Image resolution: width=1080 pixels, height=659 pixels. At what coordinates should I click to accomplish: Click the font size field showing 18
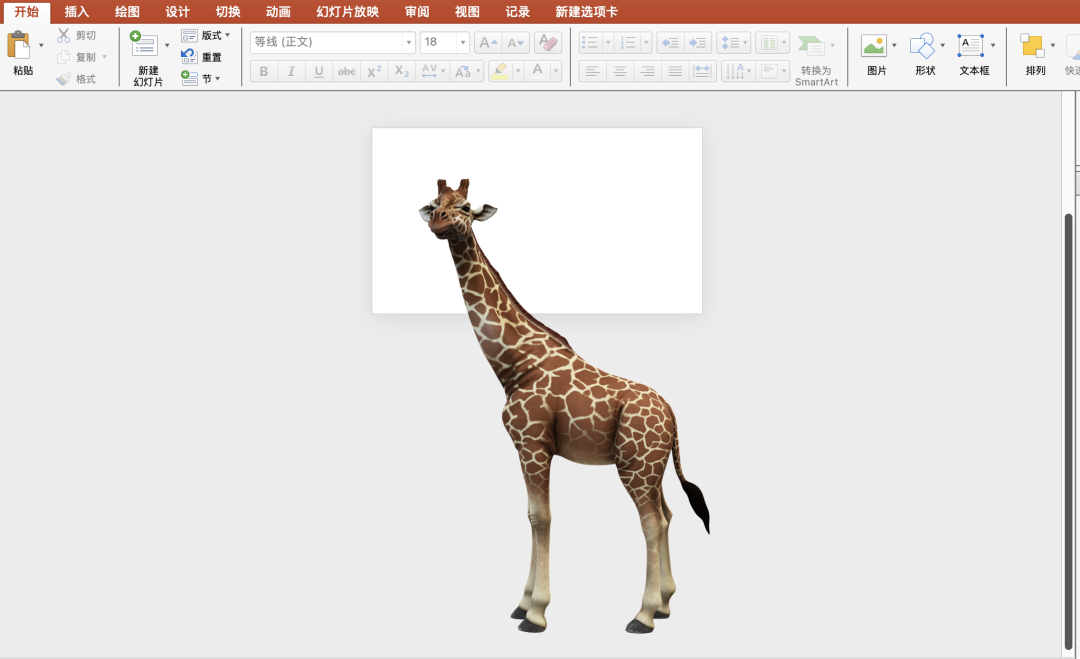pyautogui.click(x=438, y=43)
